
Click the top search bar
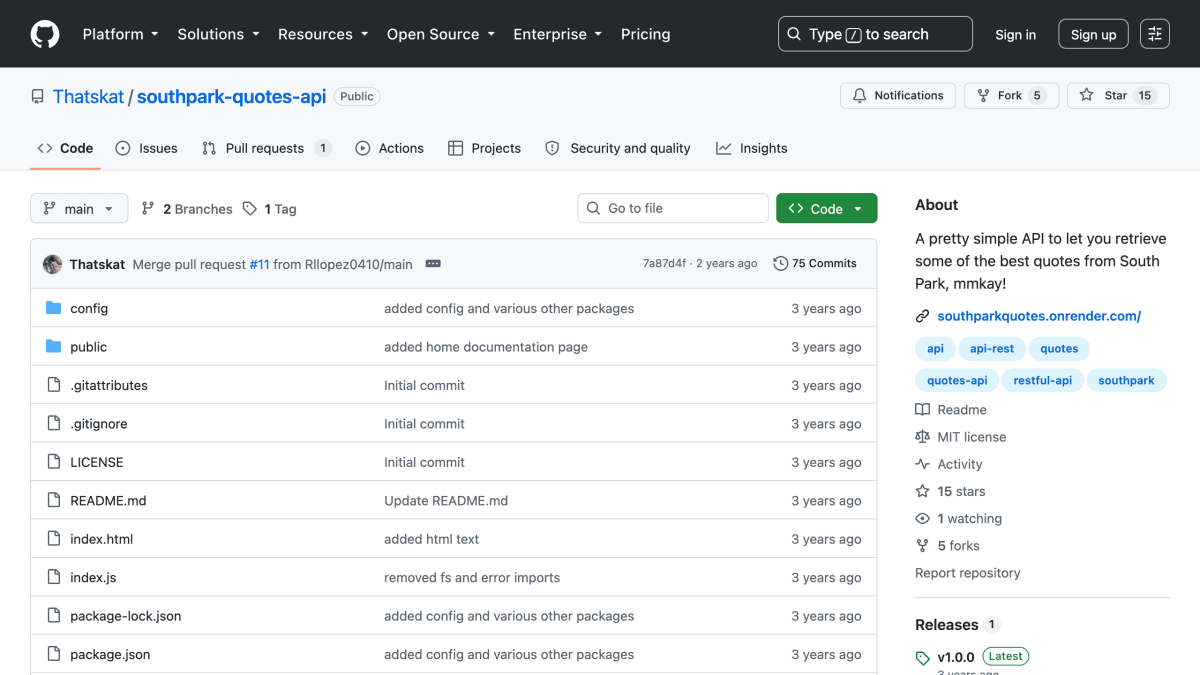click(x=875, y=34)
